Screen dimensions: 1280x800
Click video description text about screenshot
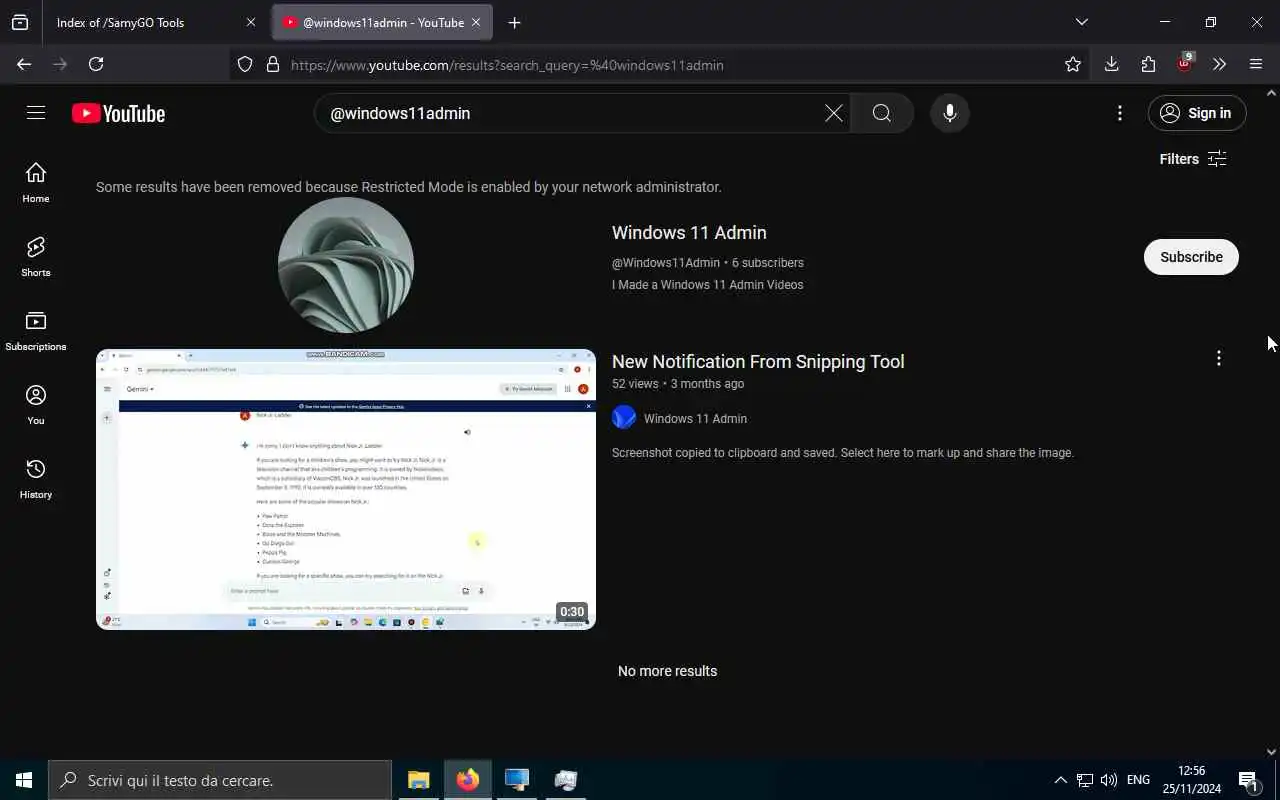[843, 453]
